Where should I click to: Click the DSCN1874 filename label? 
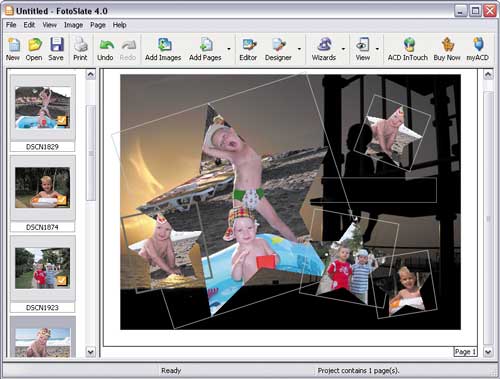[42, 227]
